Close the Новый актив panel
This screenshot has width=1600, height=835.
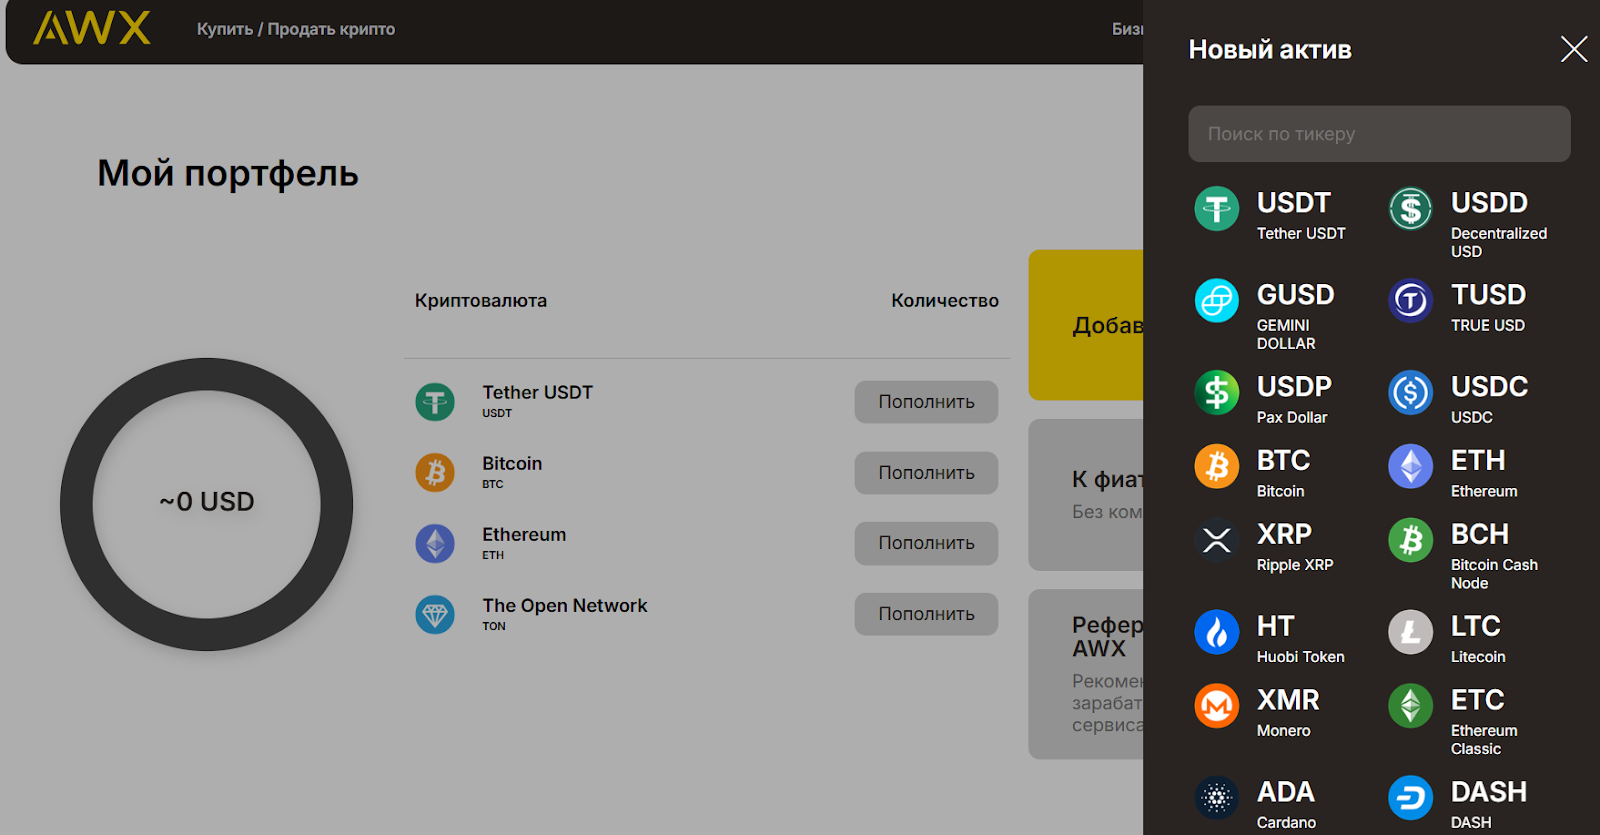(1573, 49)
